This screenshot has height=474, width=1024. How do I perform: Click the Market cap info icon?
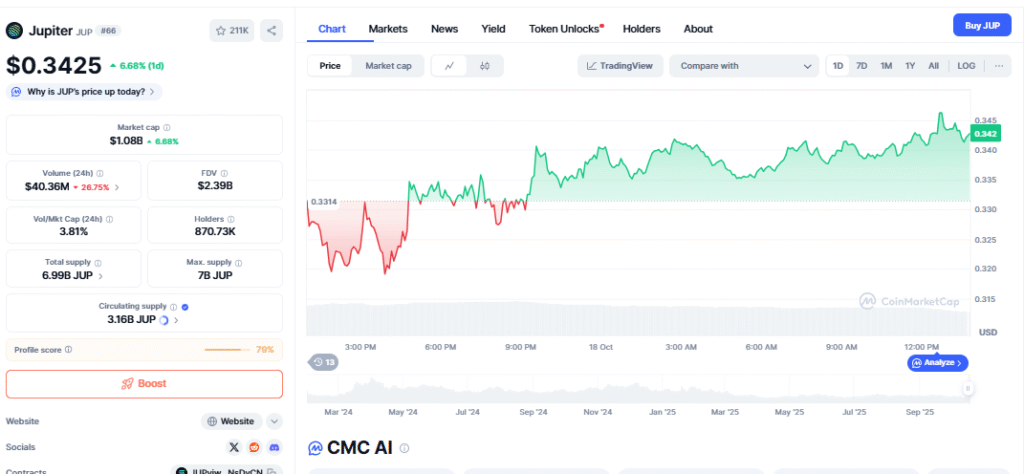(x=166, y=128)
